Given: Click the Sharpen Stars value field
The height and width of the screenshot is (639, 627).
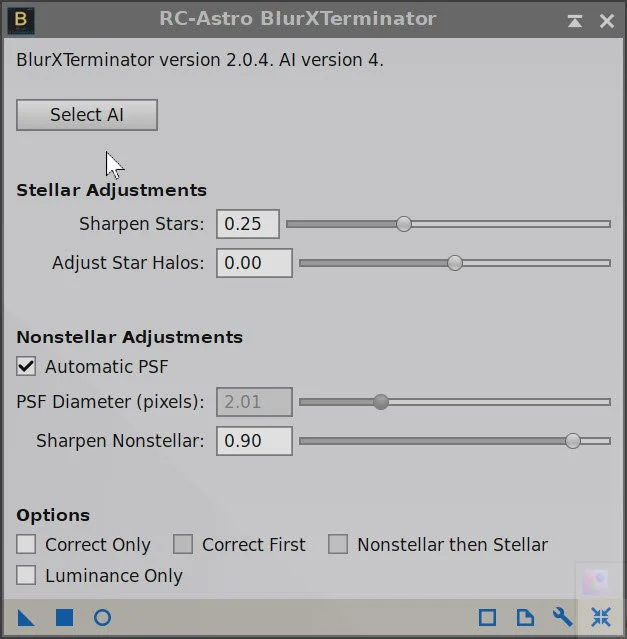Looking at the screenshot, I should coord(248,224).
